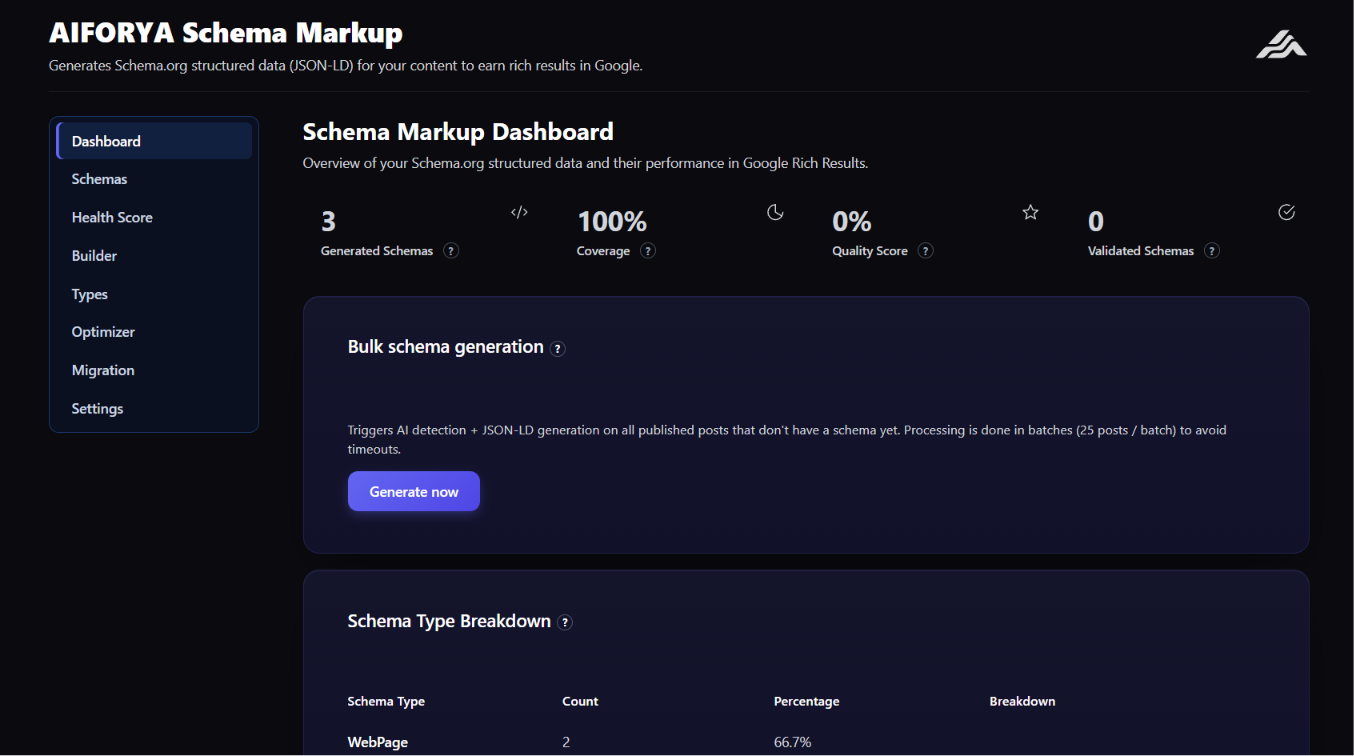
Task: Click the moon icon next to Coverage
Action: [x=775, y=212]
